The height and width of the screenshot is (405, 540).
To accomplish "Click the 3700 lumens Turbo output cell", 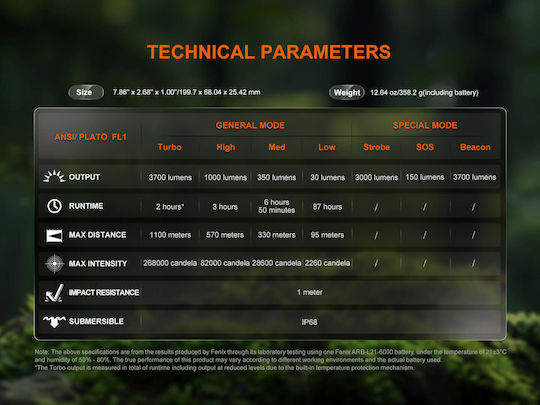I will (x=170, y=177).
